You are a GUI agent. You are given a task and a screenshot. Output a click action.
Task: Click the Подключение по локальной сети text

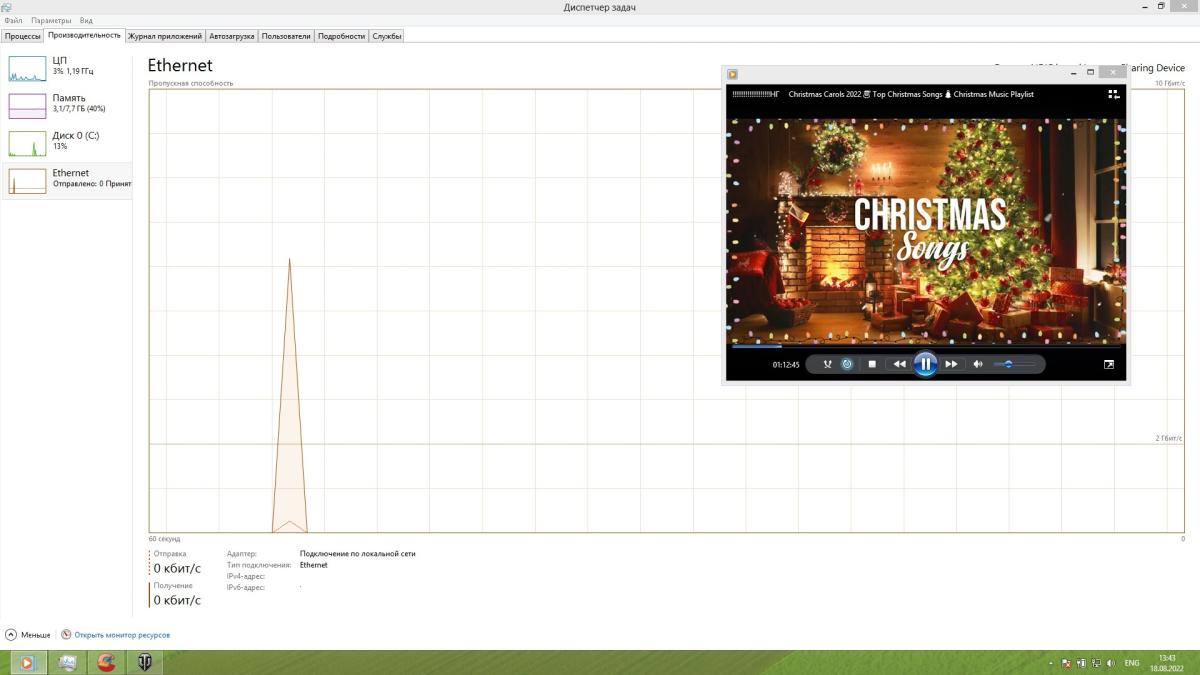point(357,553)
